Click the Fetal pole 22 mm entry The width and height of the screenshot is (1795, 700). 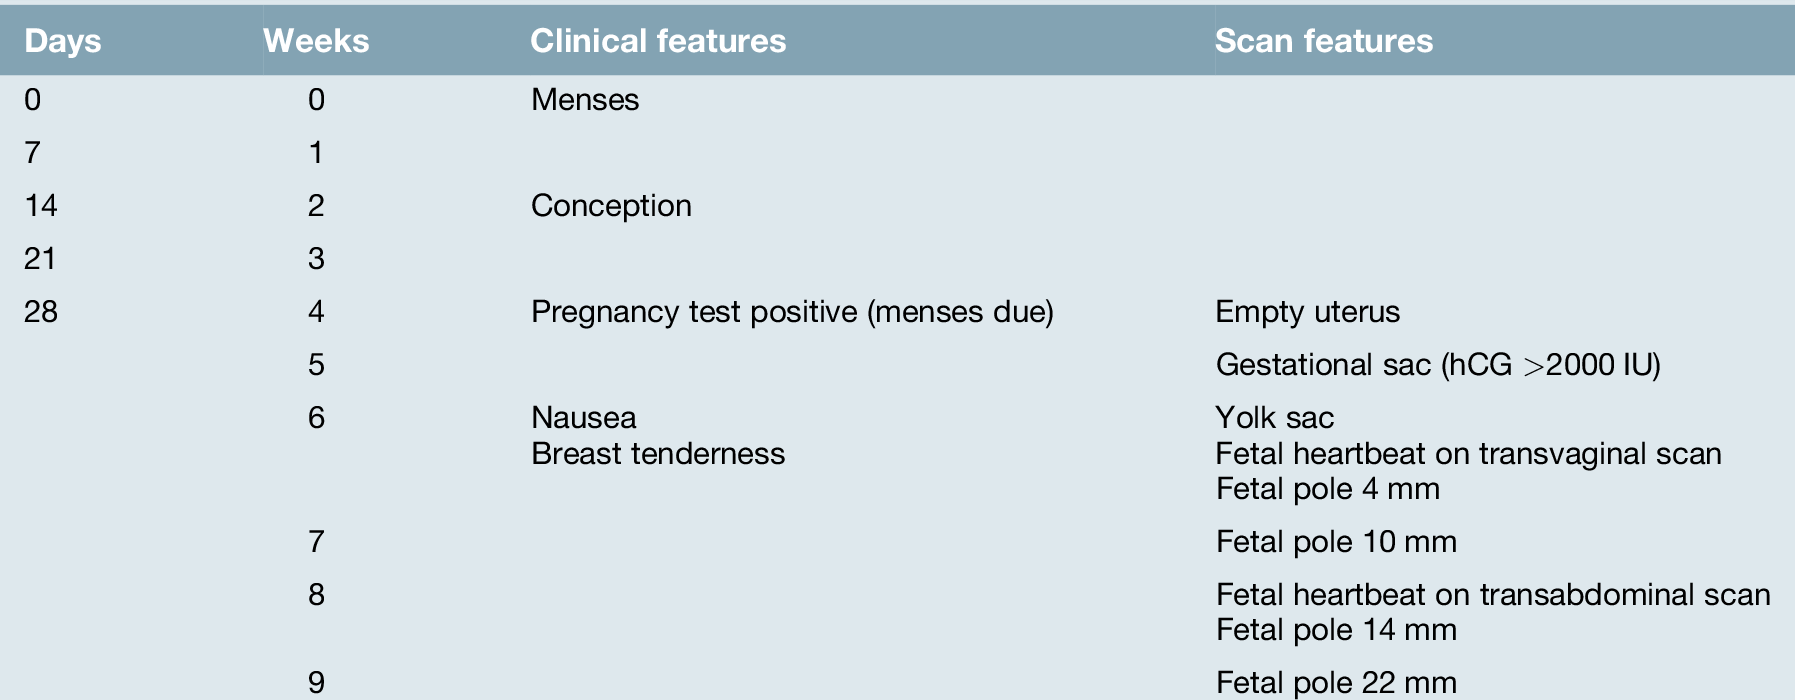[x=1335, y=683]
